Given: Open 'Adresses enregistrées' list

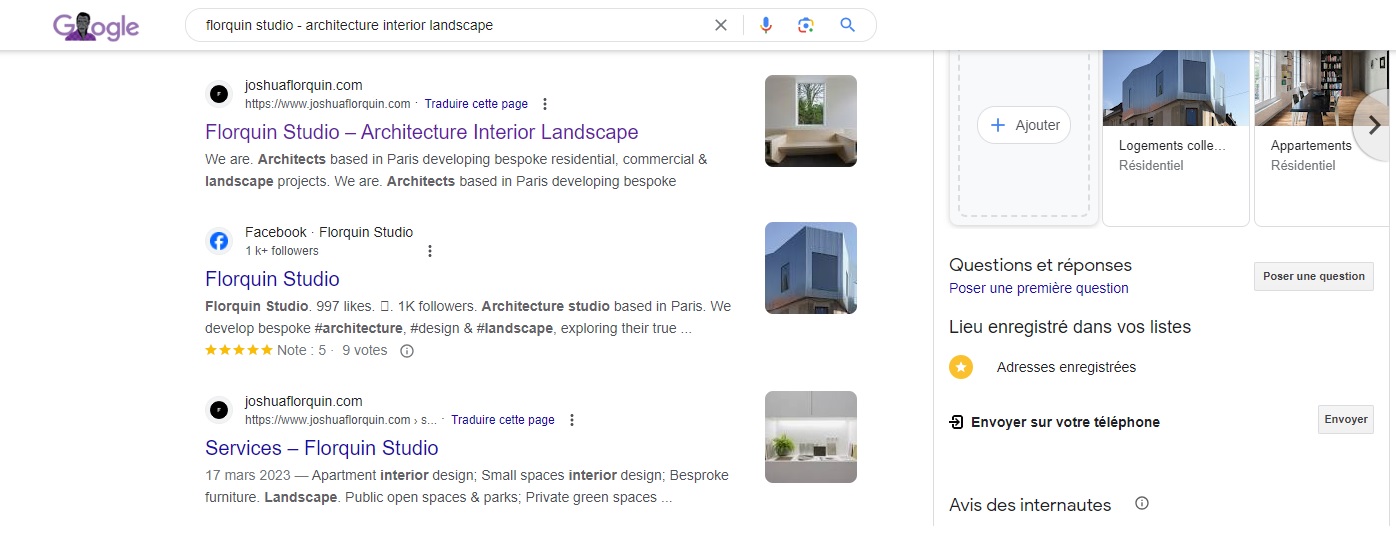Looking at the screenshot, I should coord(1066,367).
